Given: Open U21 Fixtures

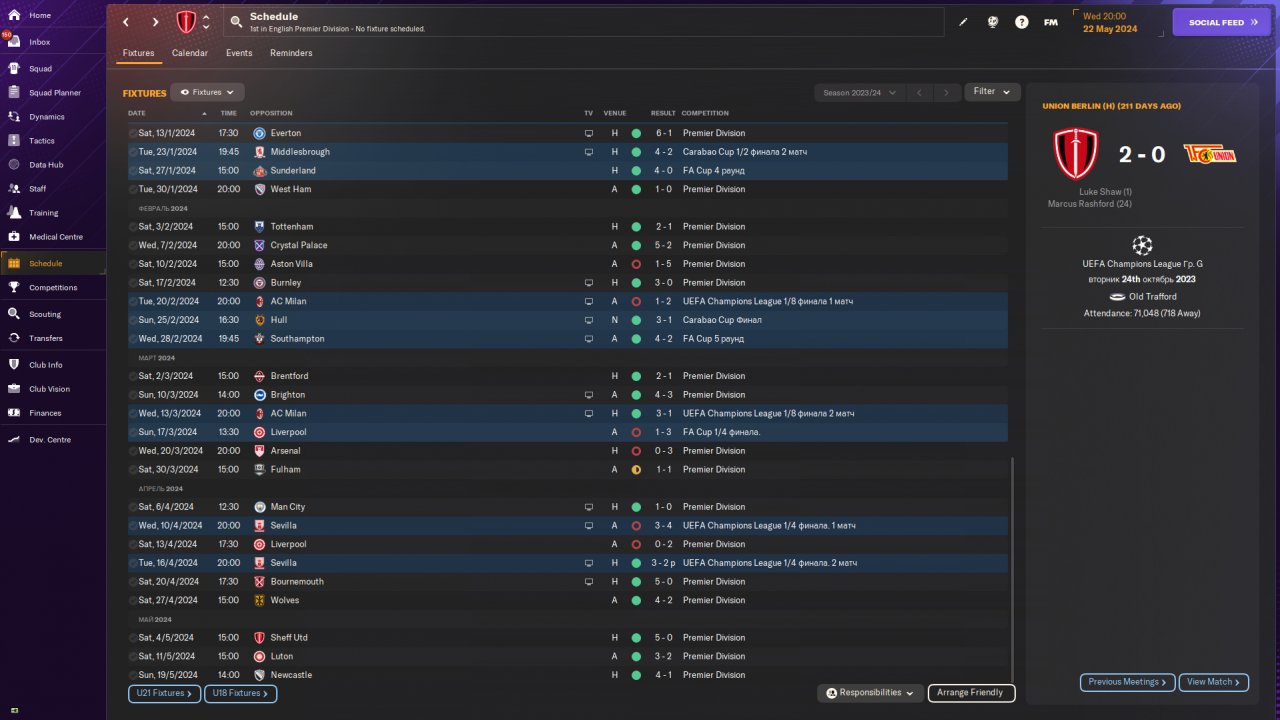Looking at the screenshot, I should point(165,693).
